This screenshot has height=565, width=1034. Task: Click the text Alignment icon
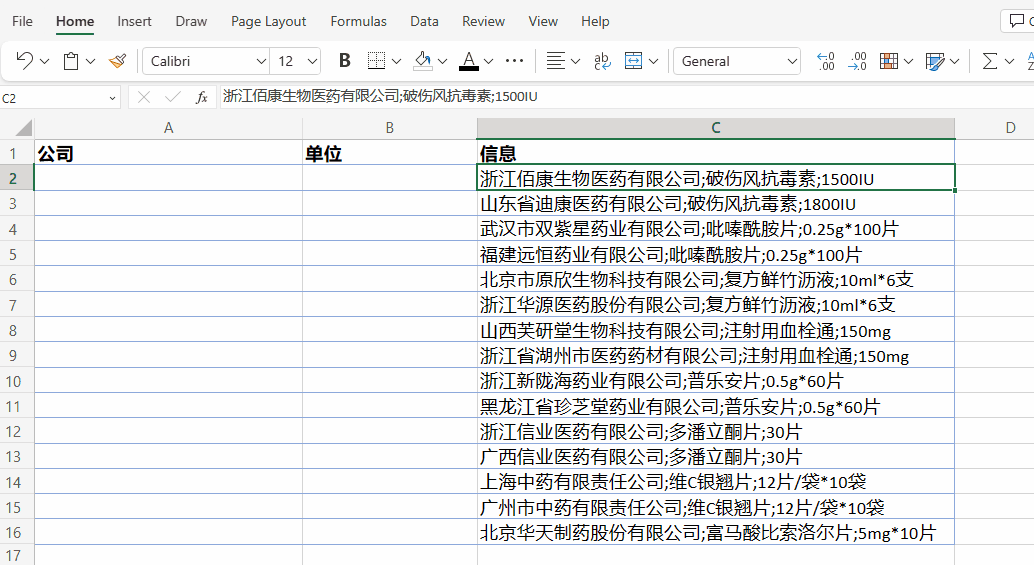(x=556, y=61)
